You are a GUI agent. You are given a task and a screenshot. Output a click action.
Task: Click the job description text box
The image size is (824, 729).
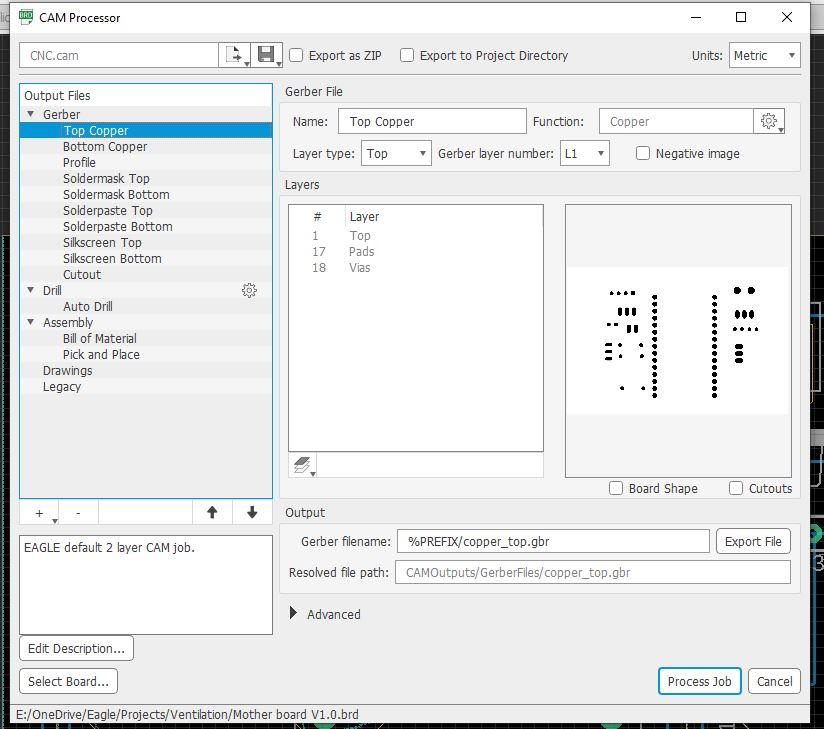(x=146, y=584)
